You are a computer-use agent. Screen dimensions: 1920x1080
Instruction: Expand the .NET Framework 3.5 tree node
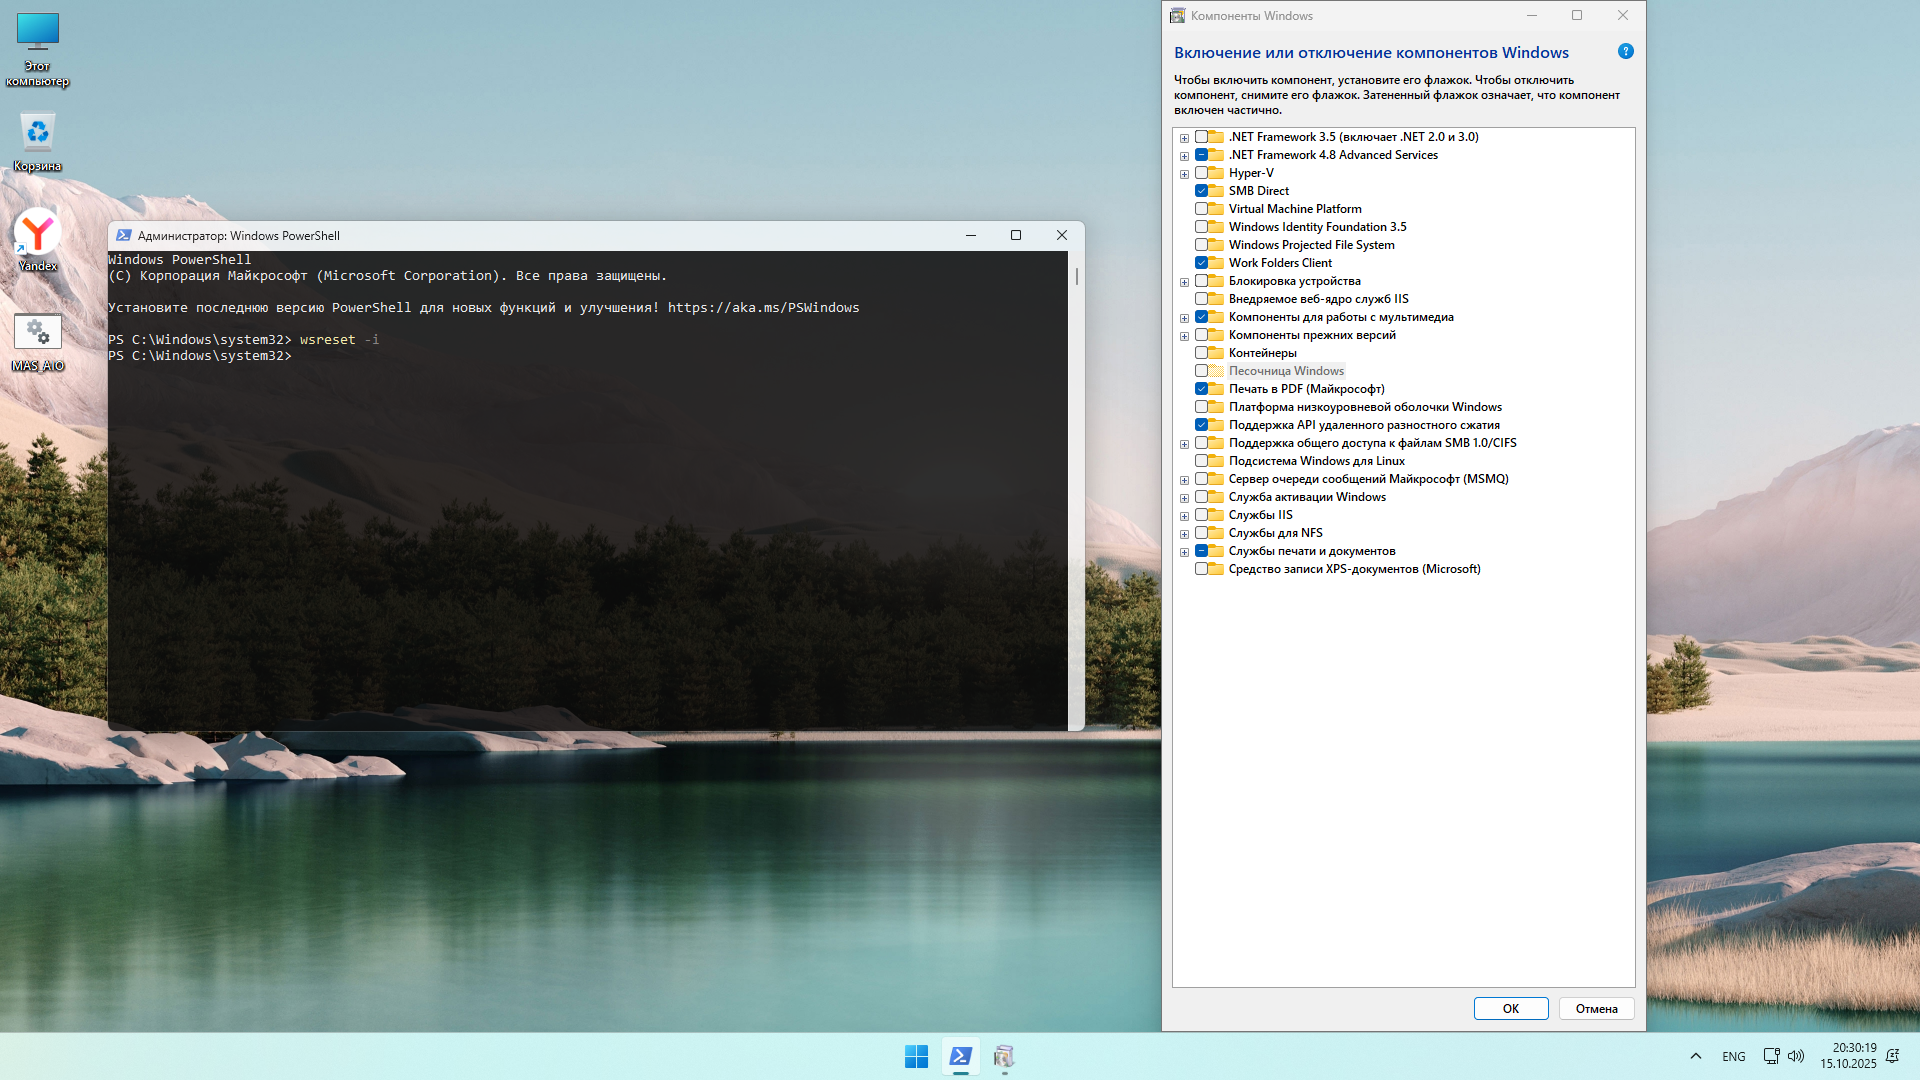click(1185, 137)
